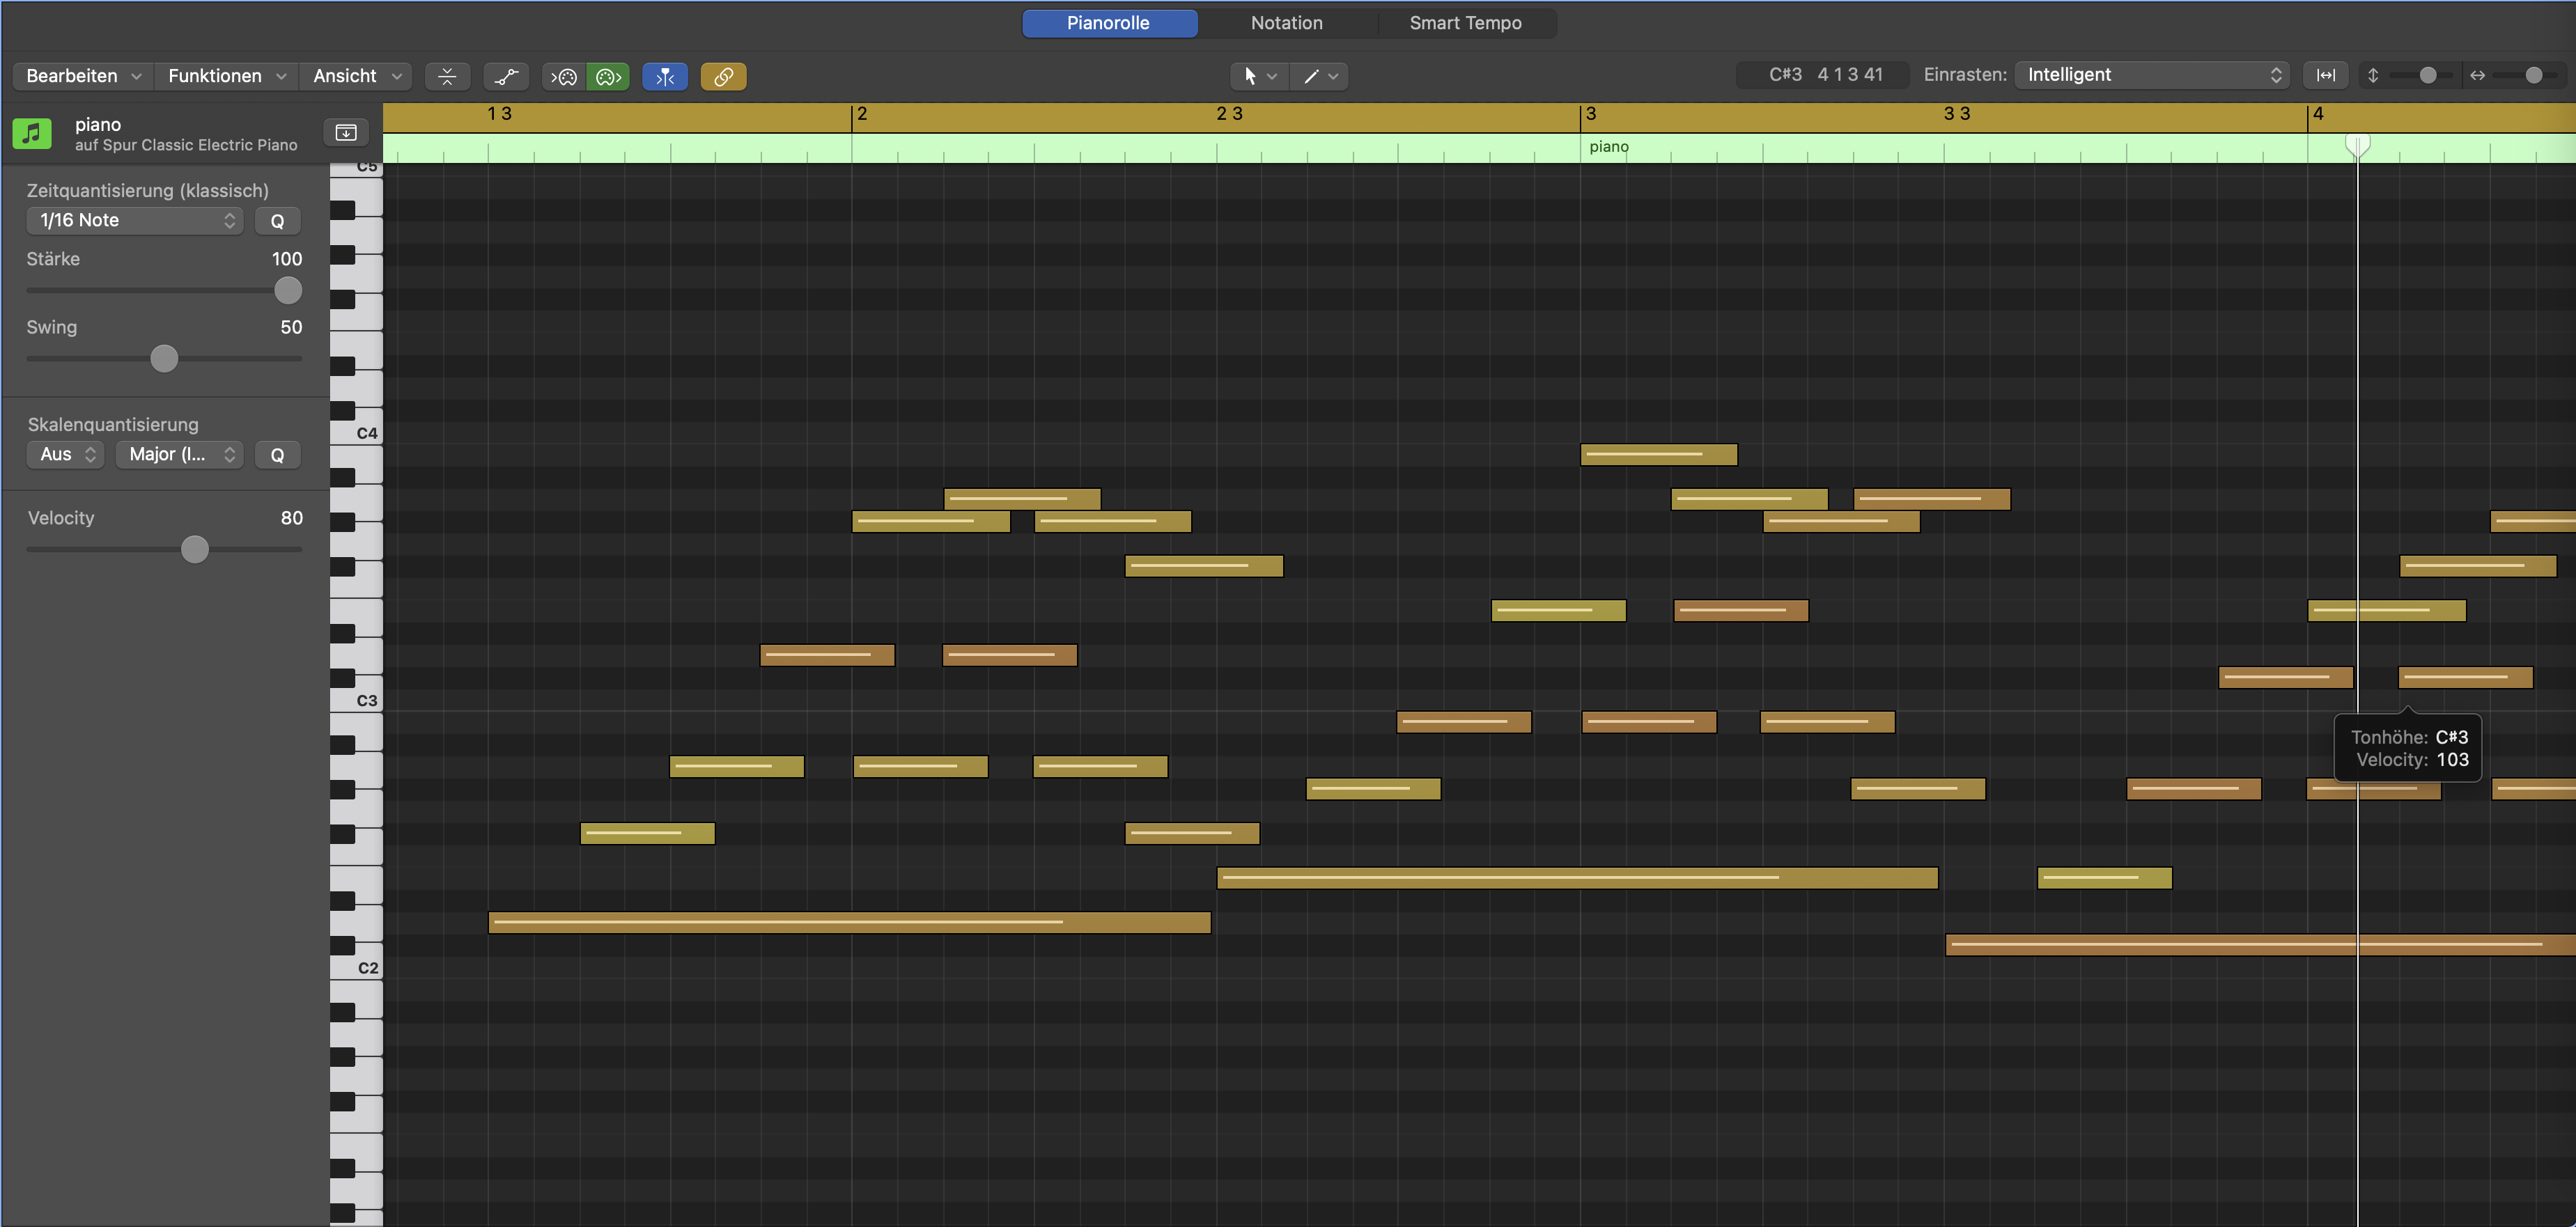Image resolution: width=2576 pixels, height=1227 pixels.
Task: Click the collapse mode icon in toolbar
Action: [447, 76]
